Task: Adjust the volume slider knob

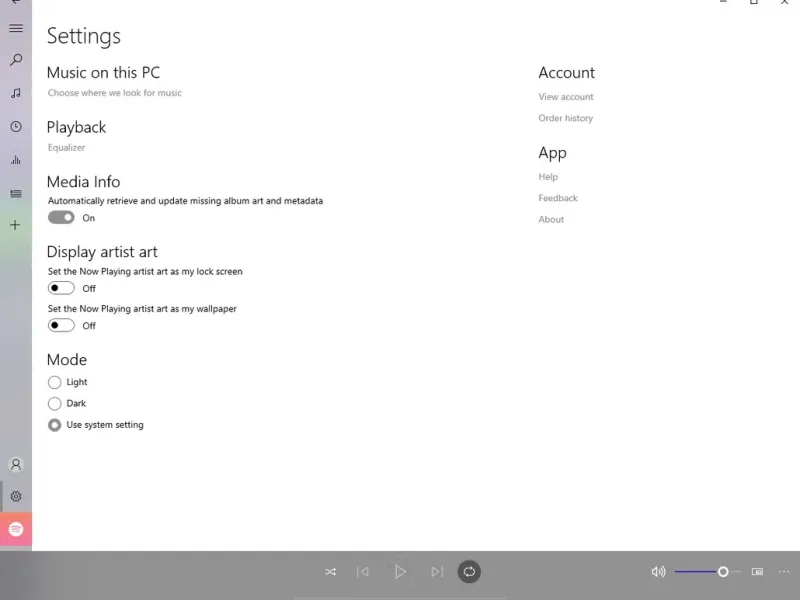Action: (x=723, y=571)
